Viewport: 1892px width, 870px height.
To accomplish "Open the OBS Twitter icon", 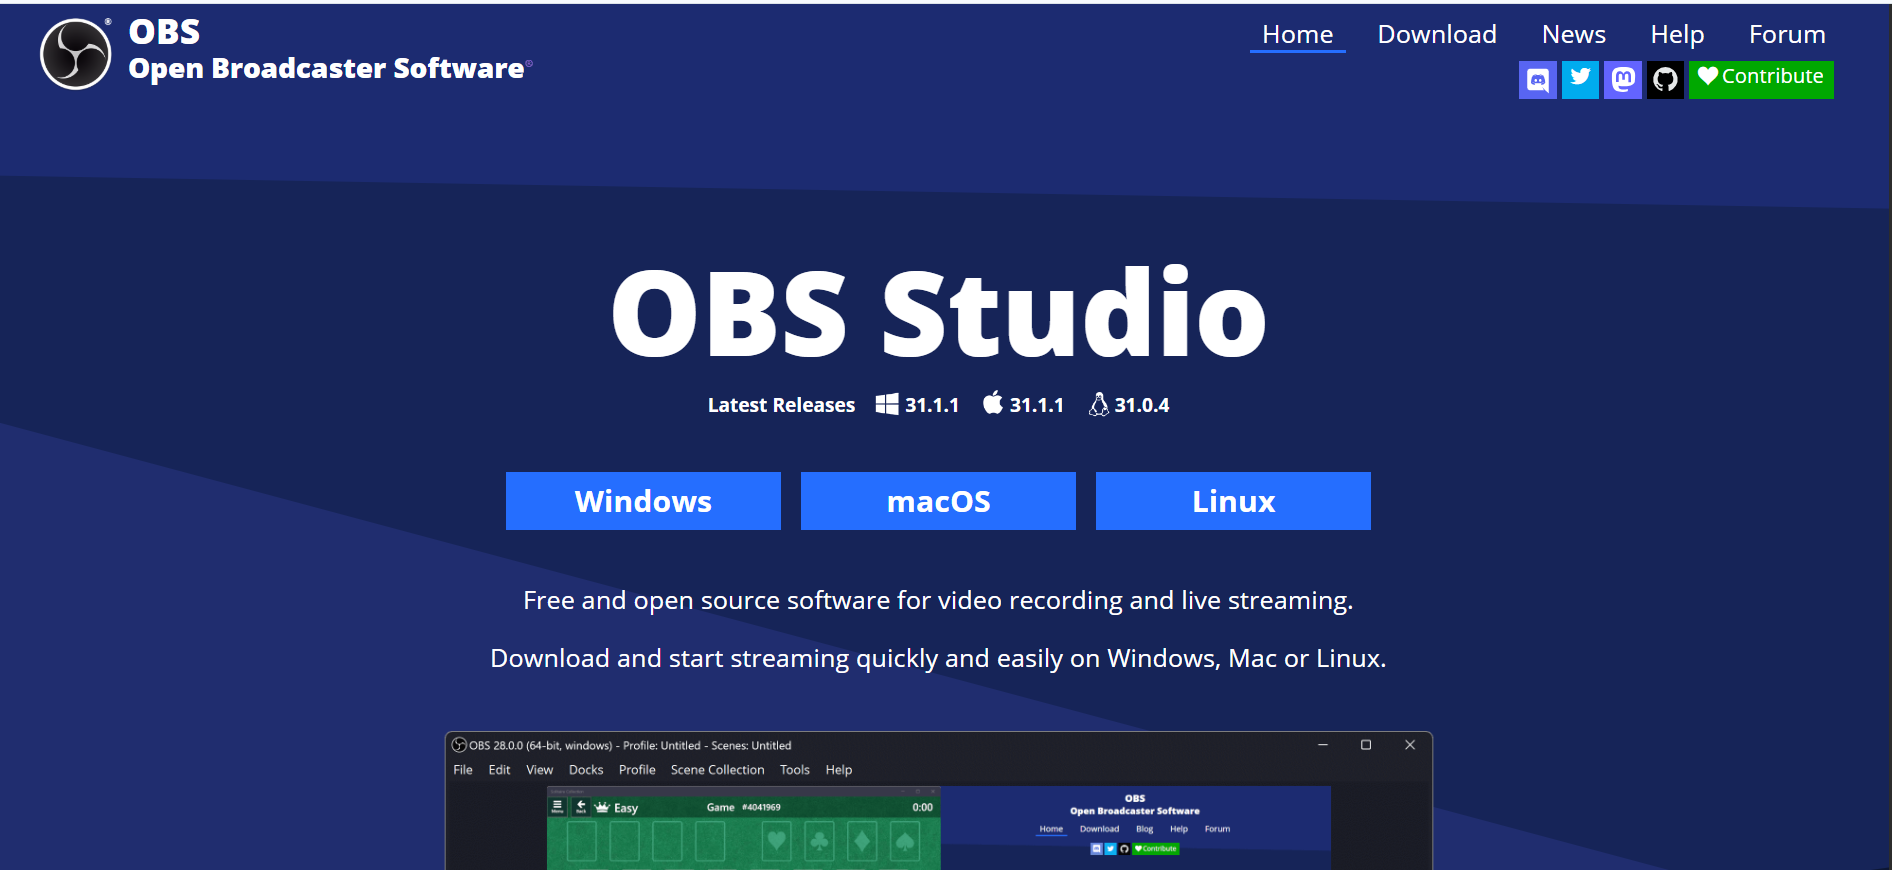I will point(1580,79).
